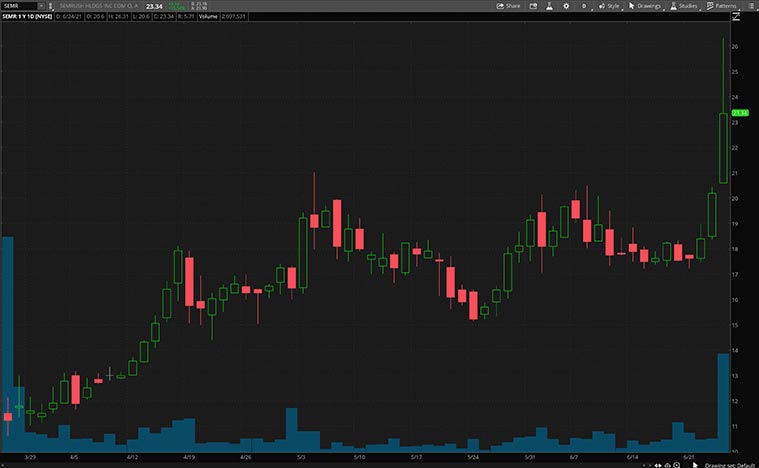Image resolution: width=759 pixels, height=468 pixels.
Task: Click the current price 23.34 bubble
Action: pos(740,113)
